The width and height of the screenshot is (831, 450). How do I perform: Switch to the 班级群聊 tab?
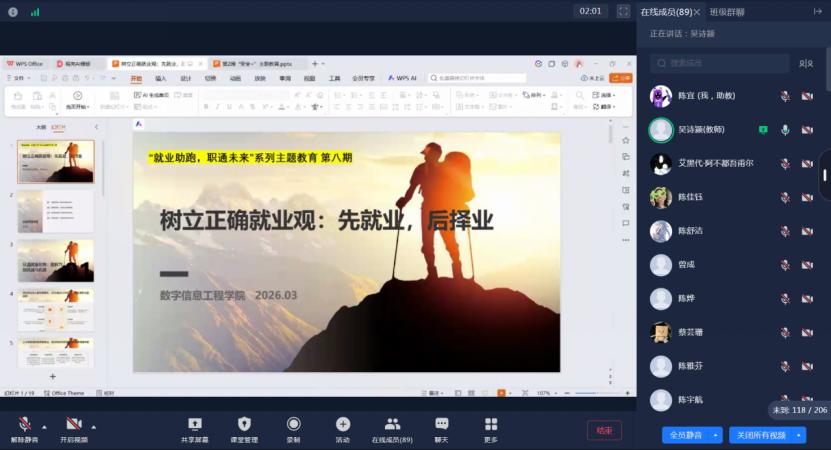pyautogui.click(x=728, y=12)
